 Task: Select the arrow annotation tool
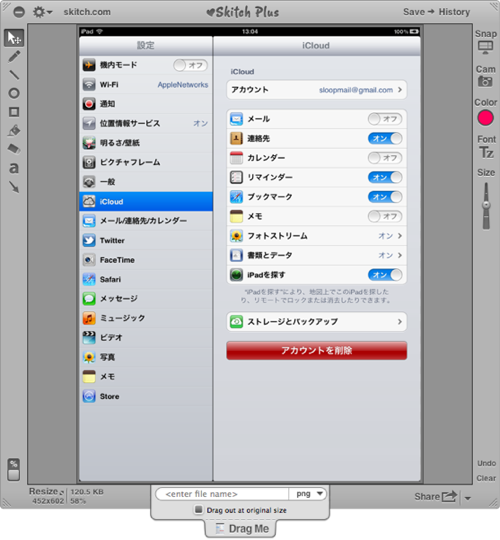tap(14, 187)
